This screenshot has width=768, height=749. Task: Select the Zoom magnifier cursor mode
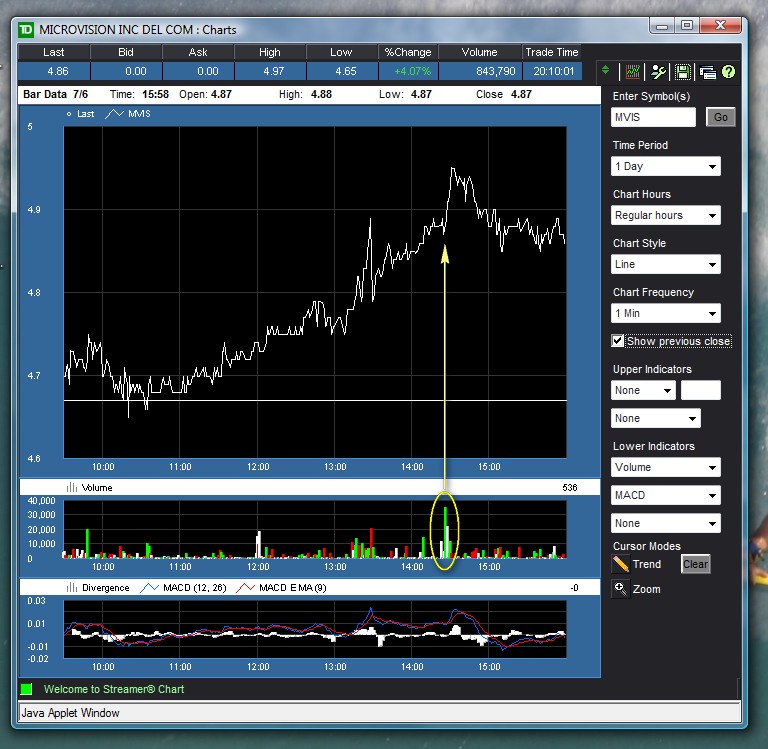(x=620, y=588)
